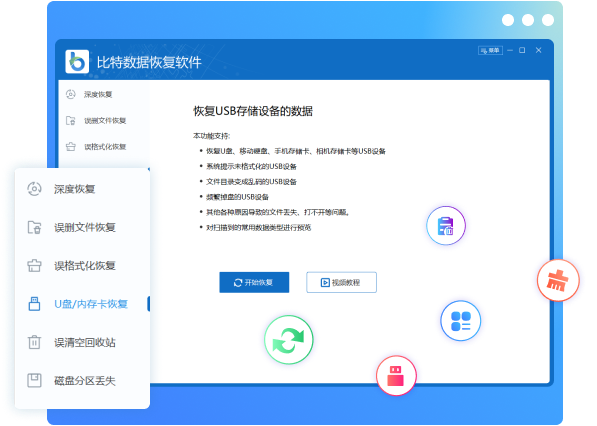597x426 pixels.
Task: Click the 开始恢复 button
Action: 254,282
